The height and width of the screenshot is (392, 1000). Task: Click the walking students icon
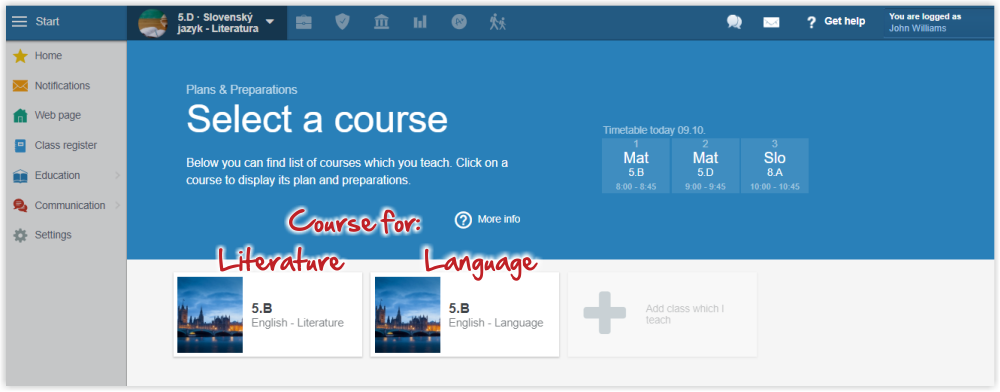click(497, 22)
